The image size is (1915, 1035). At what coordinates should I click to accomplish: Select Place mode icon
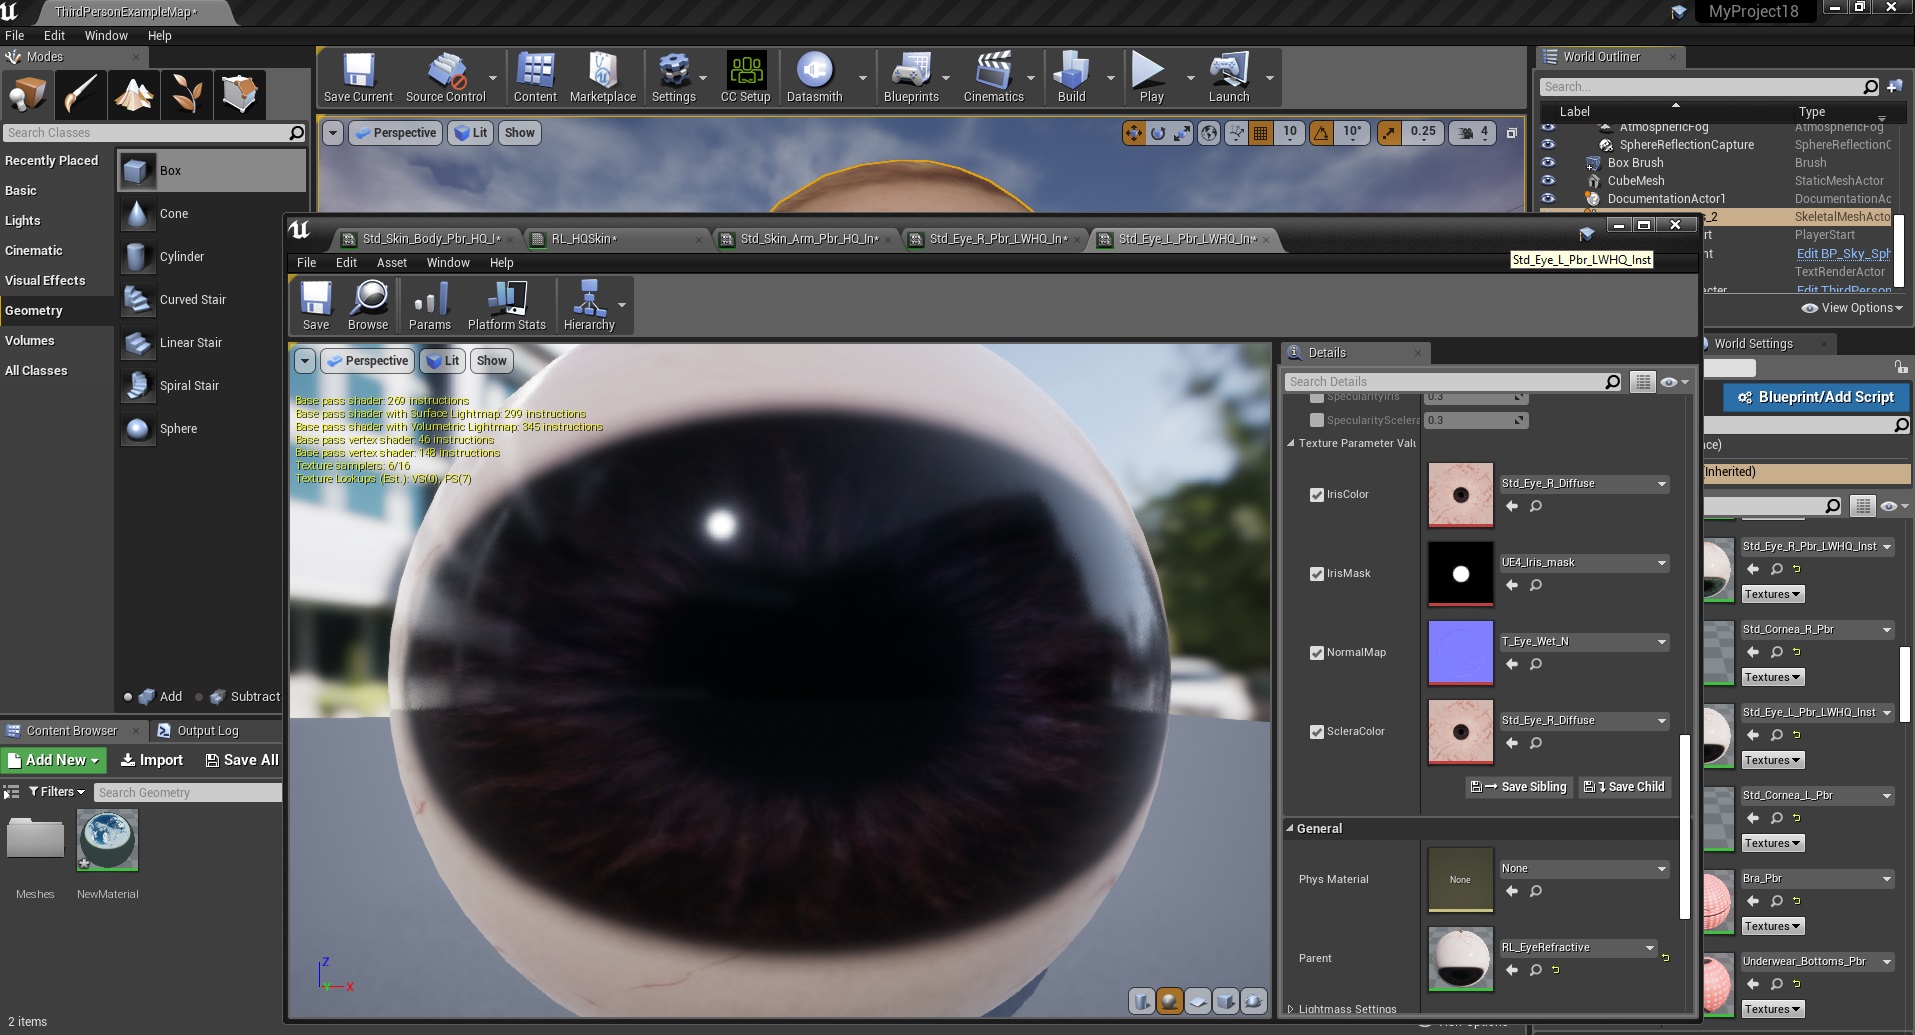pos(28,95)
